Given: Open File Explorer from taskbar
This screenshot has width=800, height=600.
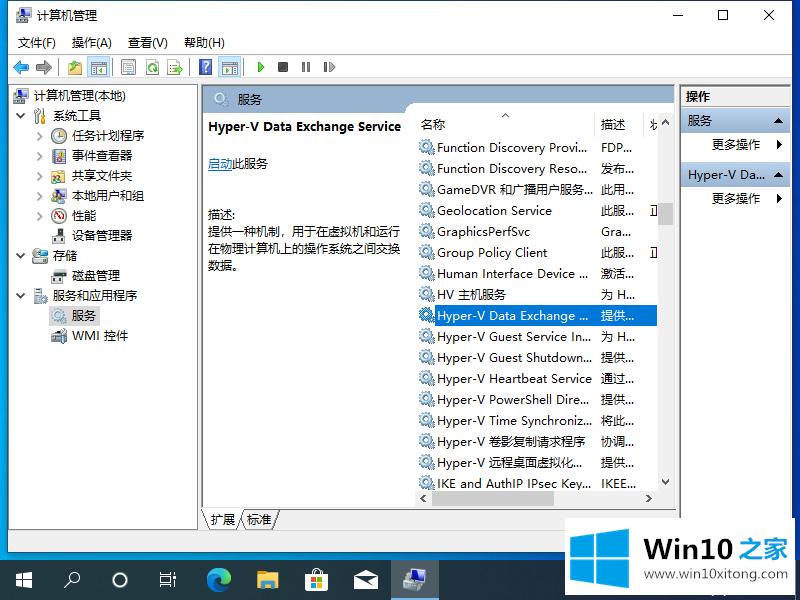Looking at the screenshot, I should click(x=267, y=580).
